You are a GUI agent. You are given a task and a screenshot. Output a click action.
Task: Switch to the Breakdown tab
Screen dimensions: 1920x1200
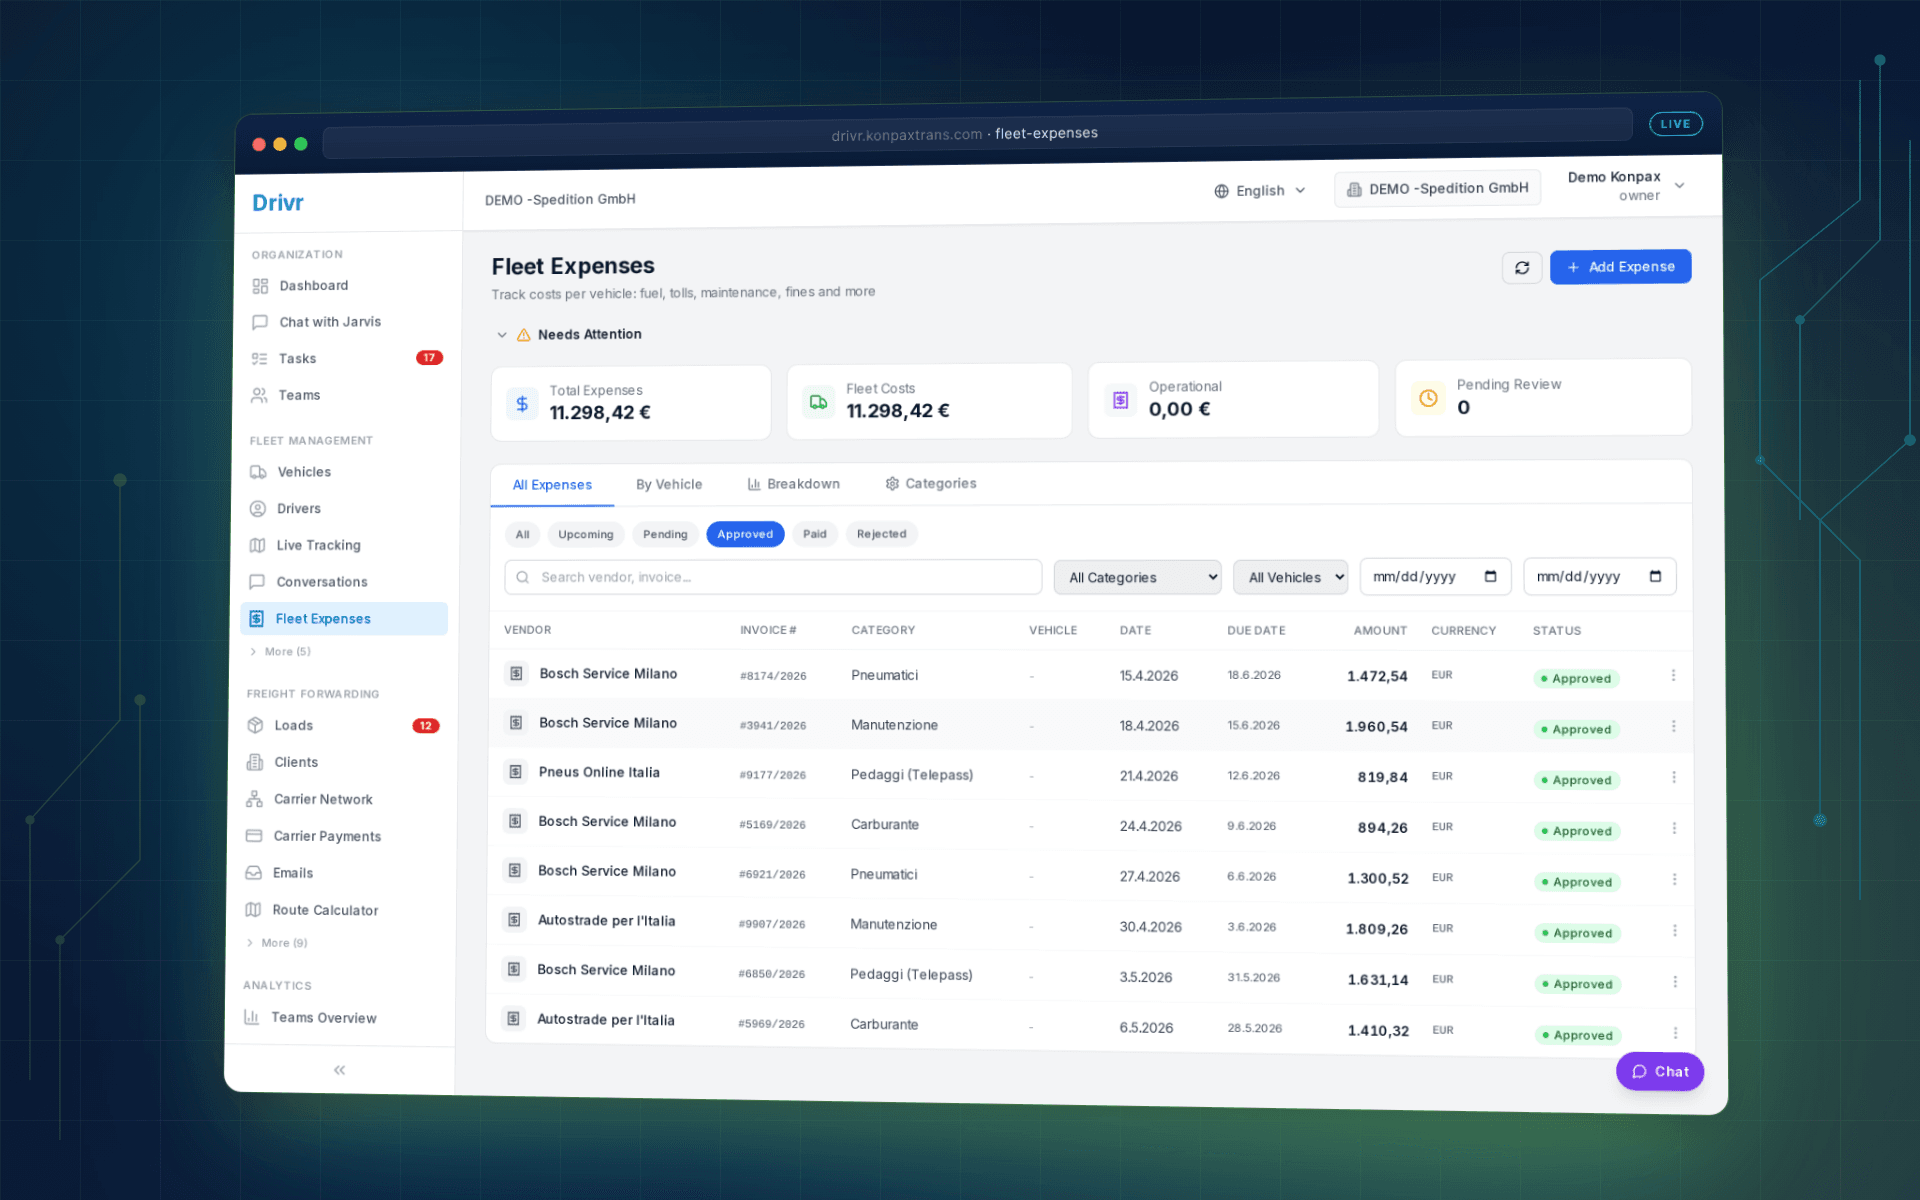(x=794, y=484)
